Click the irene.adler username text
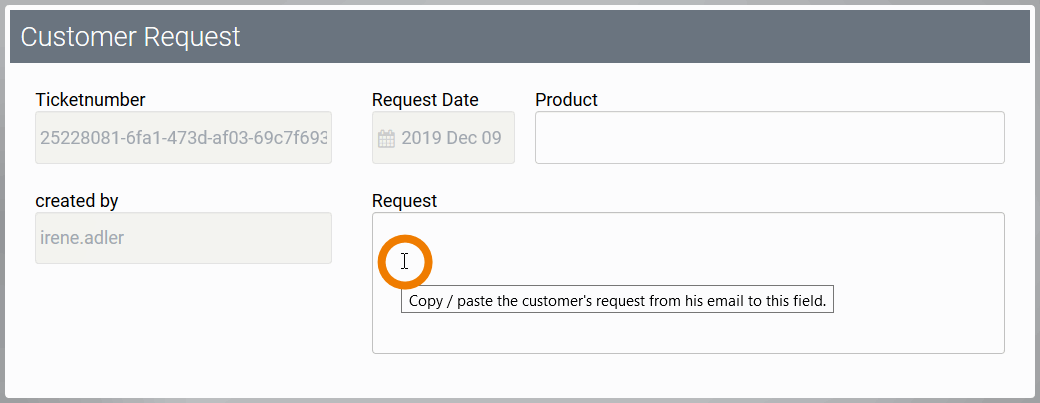 tap(81, 238)
